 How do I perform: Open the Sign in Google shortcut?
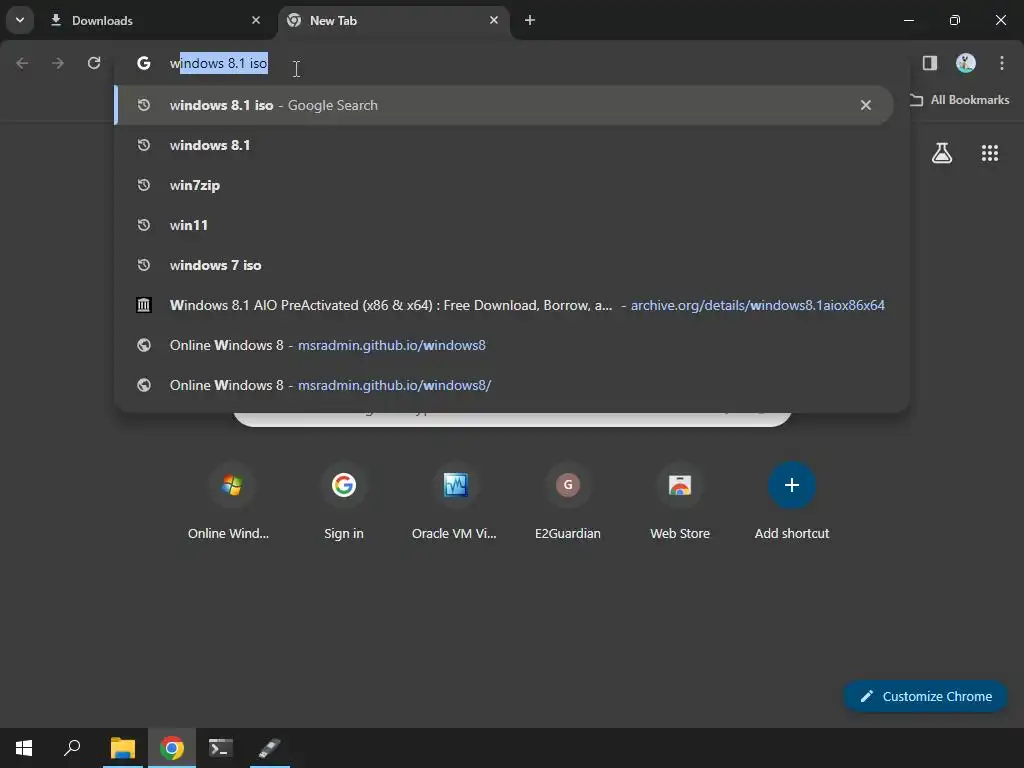pyautogui.click(x=344, y=502)
